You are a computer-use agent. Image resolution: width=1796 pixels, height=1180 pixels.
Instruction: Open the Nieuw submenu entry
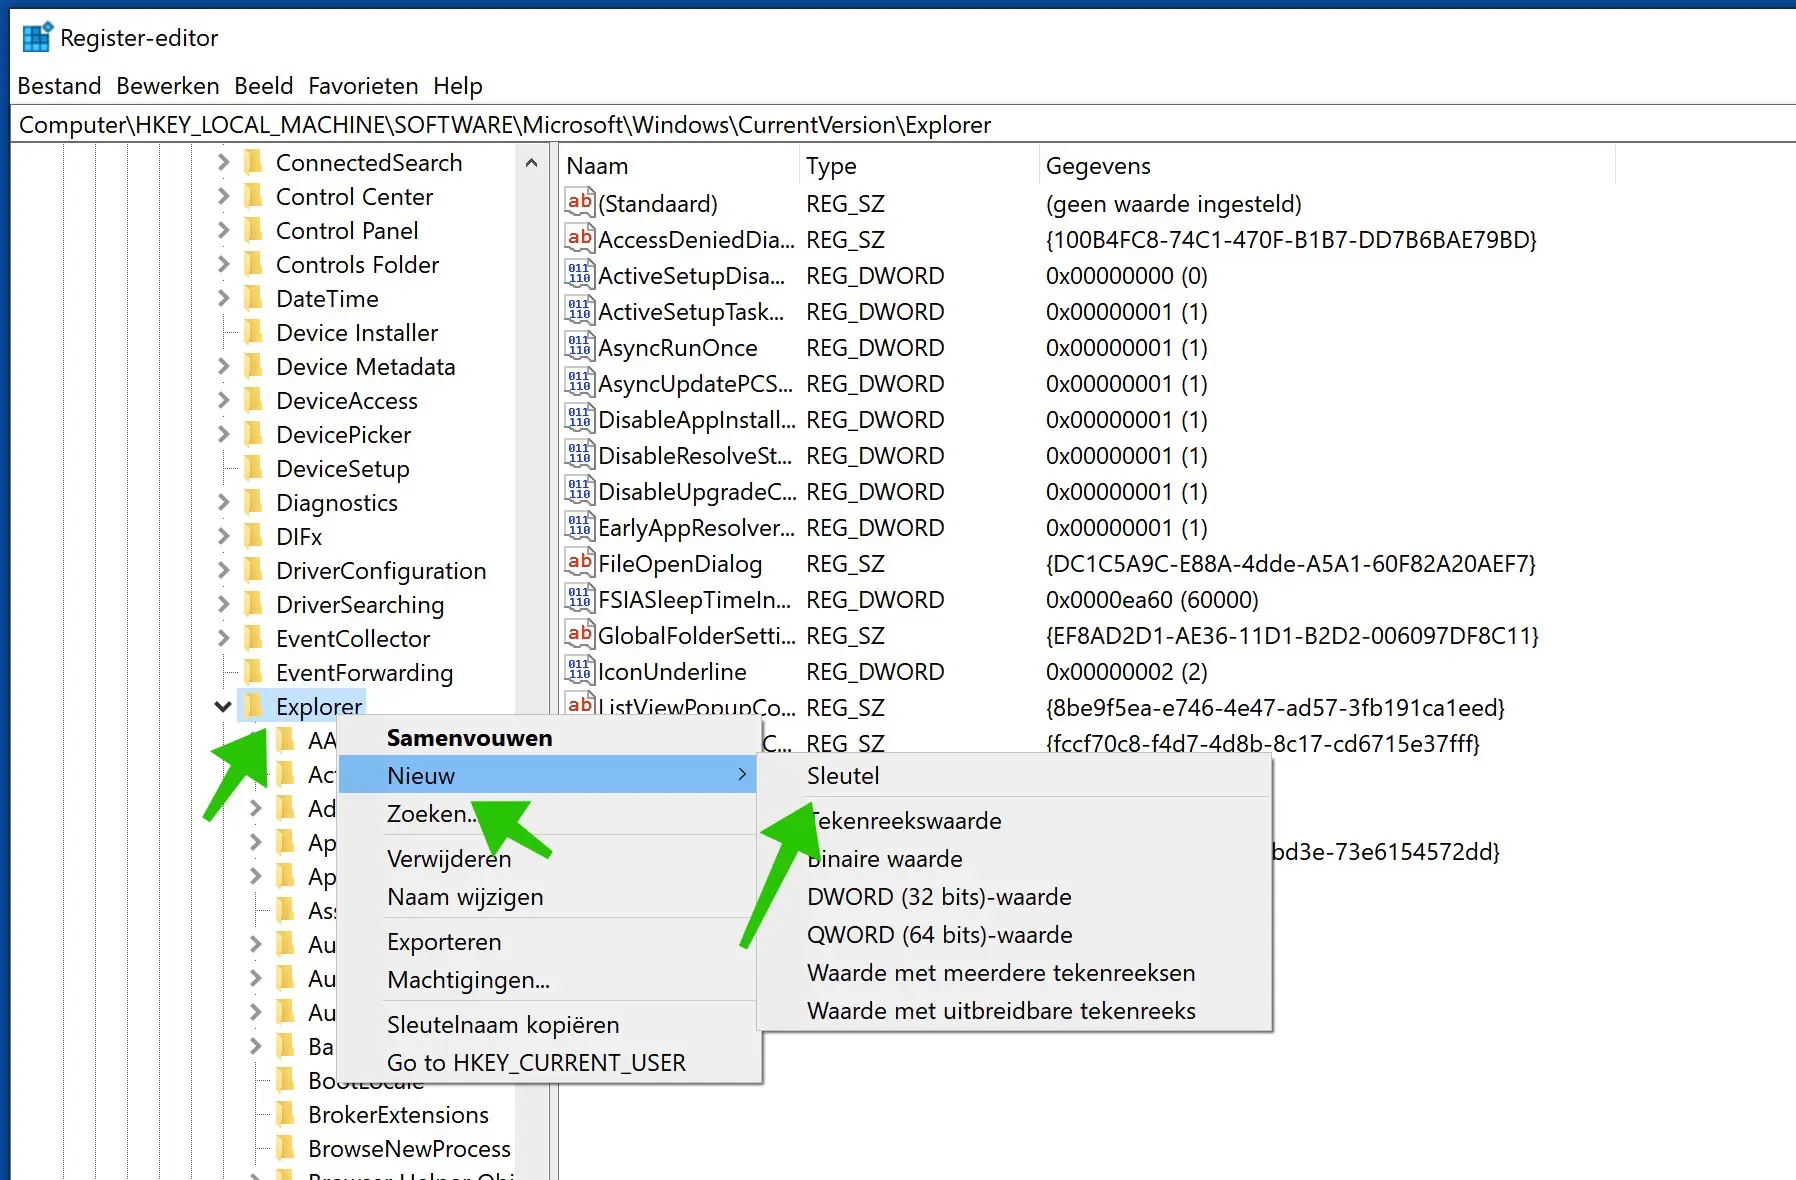[548, 775]
